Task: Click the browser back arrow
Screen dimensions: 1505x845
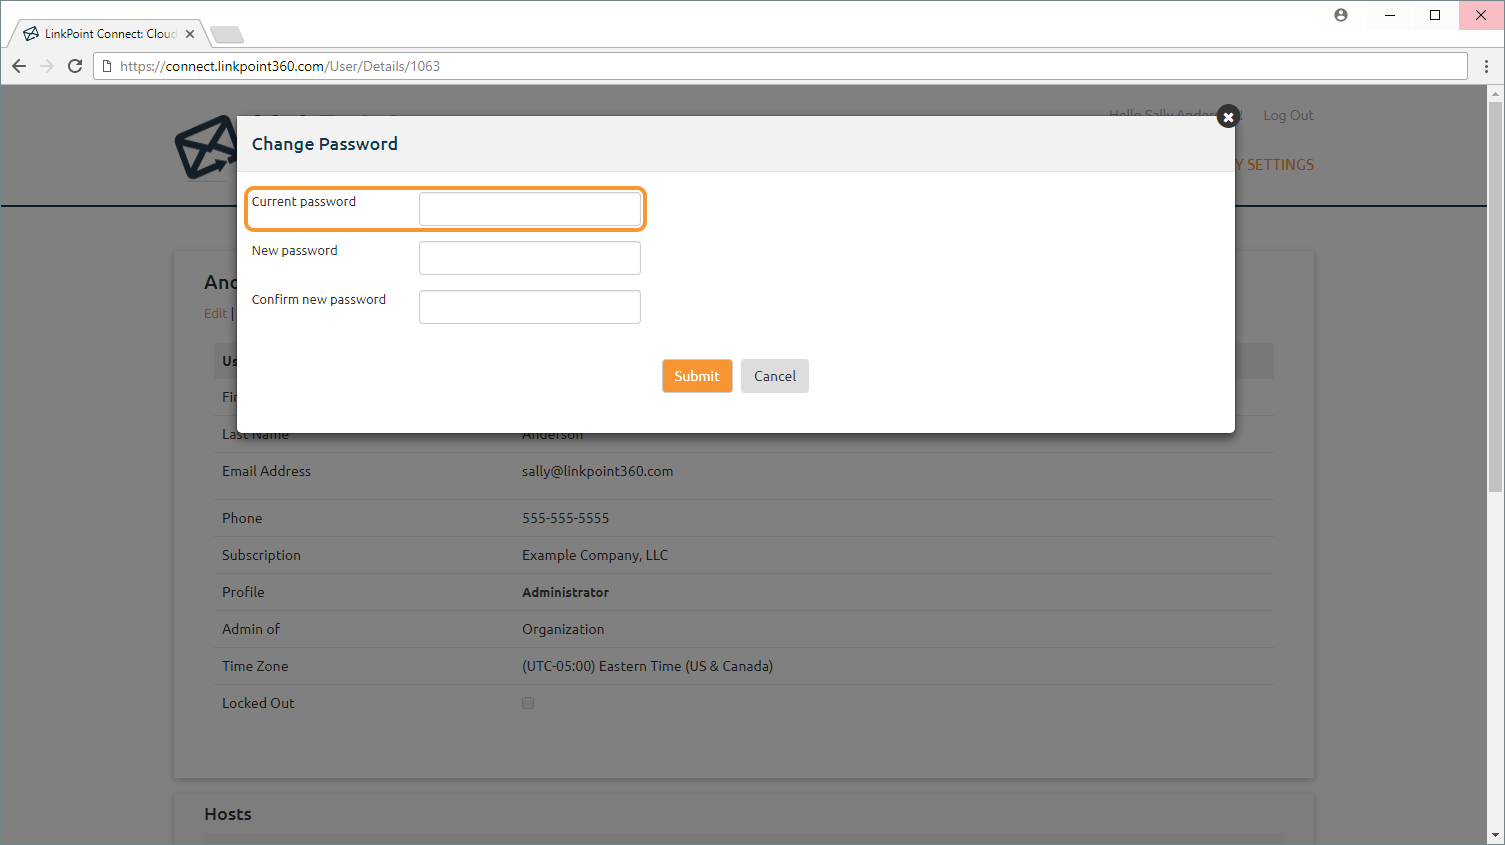Action: click(19, 66)
